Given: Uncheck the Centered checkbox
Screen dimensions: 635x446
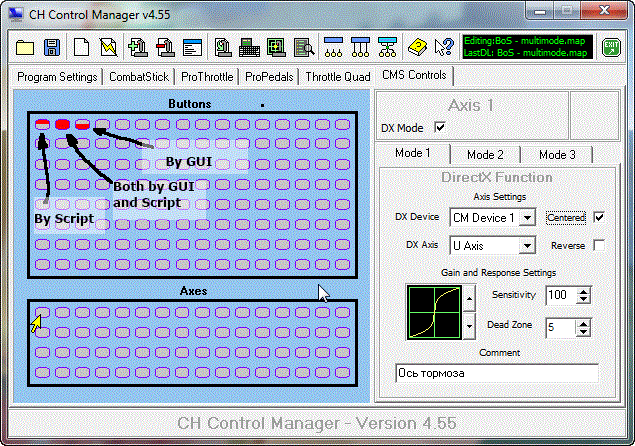Looking at the screenshot, I should [x=599, y=218].
